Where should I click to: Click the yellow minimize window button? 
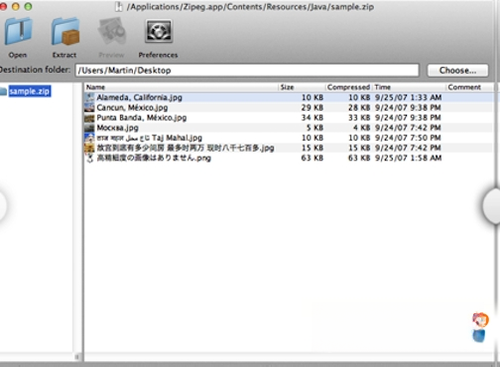click(16, 6)
